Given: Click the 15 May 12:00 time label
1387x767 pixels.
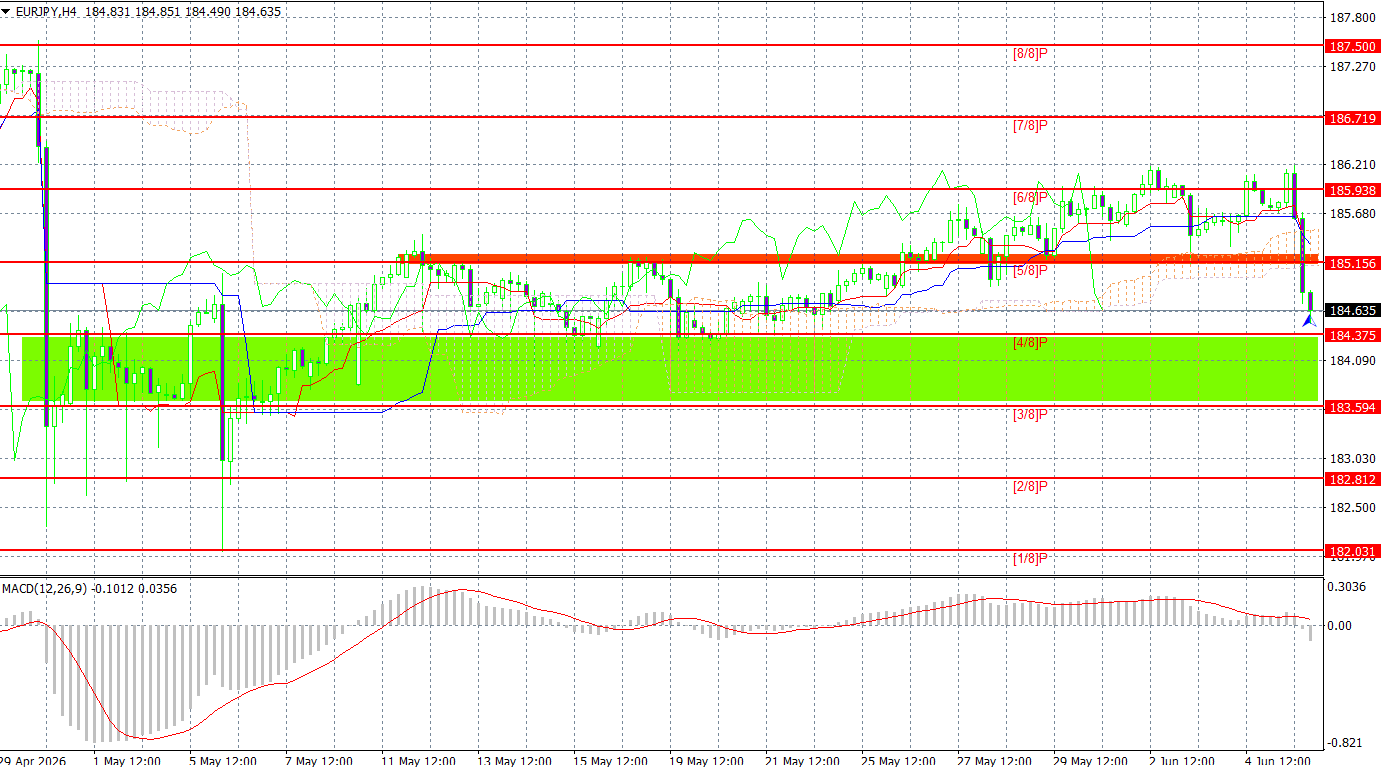Looking at the screenshot, I should pos(609,760).
